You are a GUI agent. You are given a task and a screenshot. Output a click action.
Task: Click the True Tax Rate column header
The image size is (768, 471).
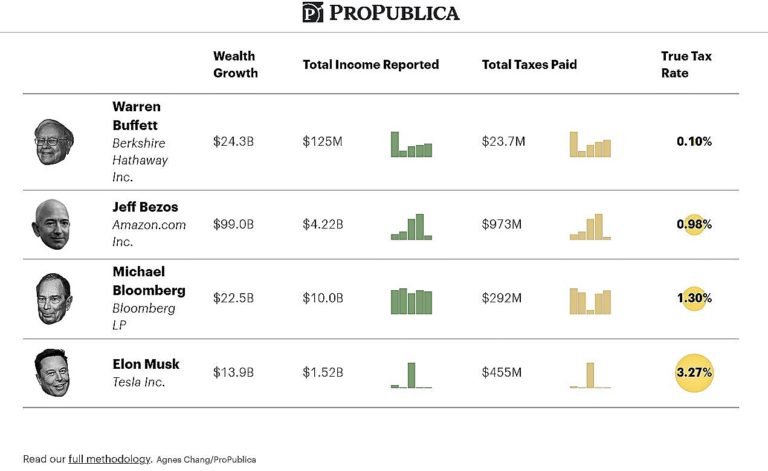686,65
